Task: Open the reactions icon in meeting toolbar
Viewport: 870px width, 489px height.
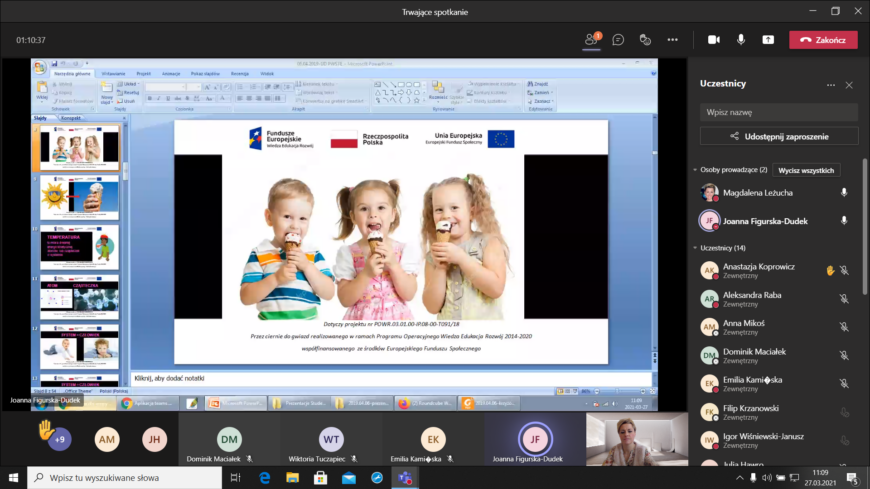Action: pyautogui.click(x=645, y=40)
